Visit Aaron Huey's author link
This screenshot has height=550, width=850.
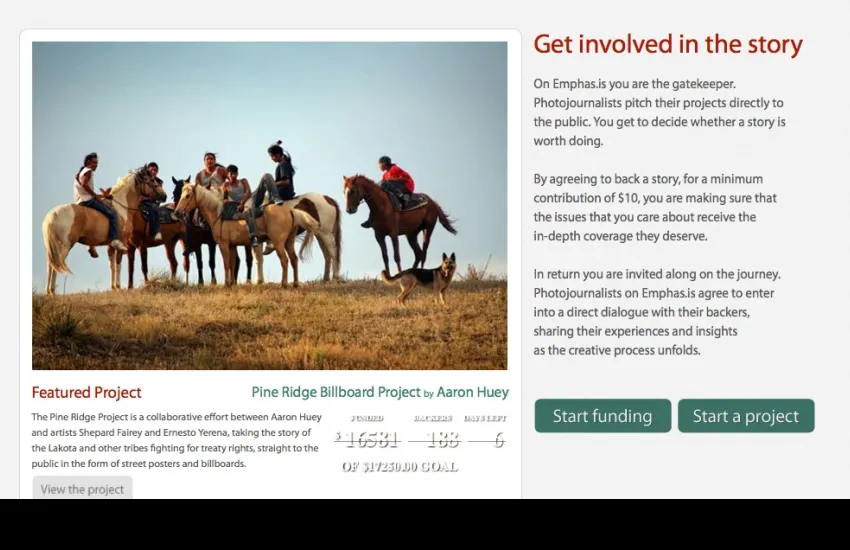click(x=473, y=392)
